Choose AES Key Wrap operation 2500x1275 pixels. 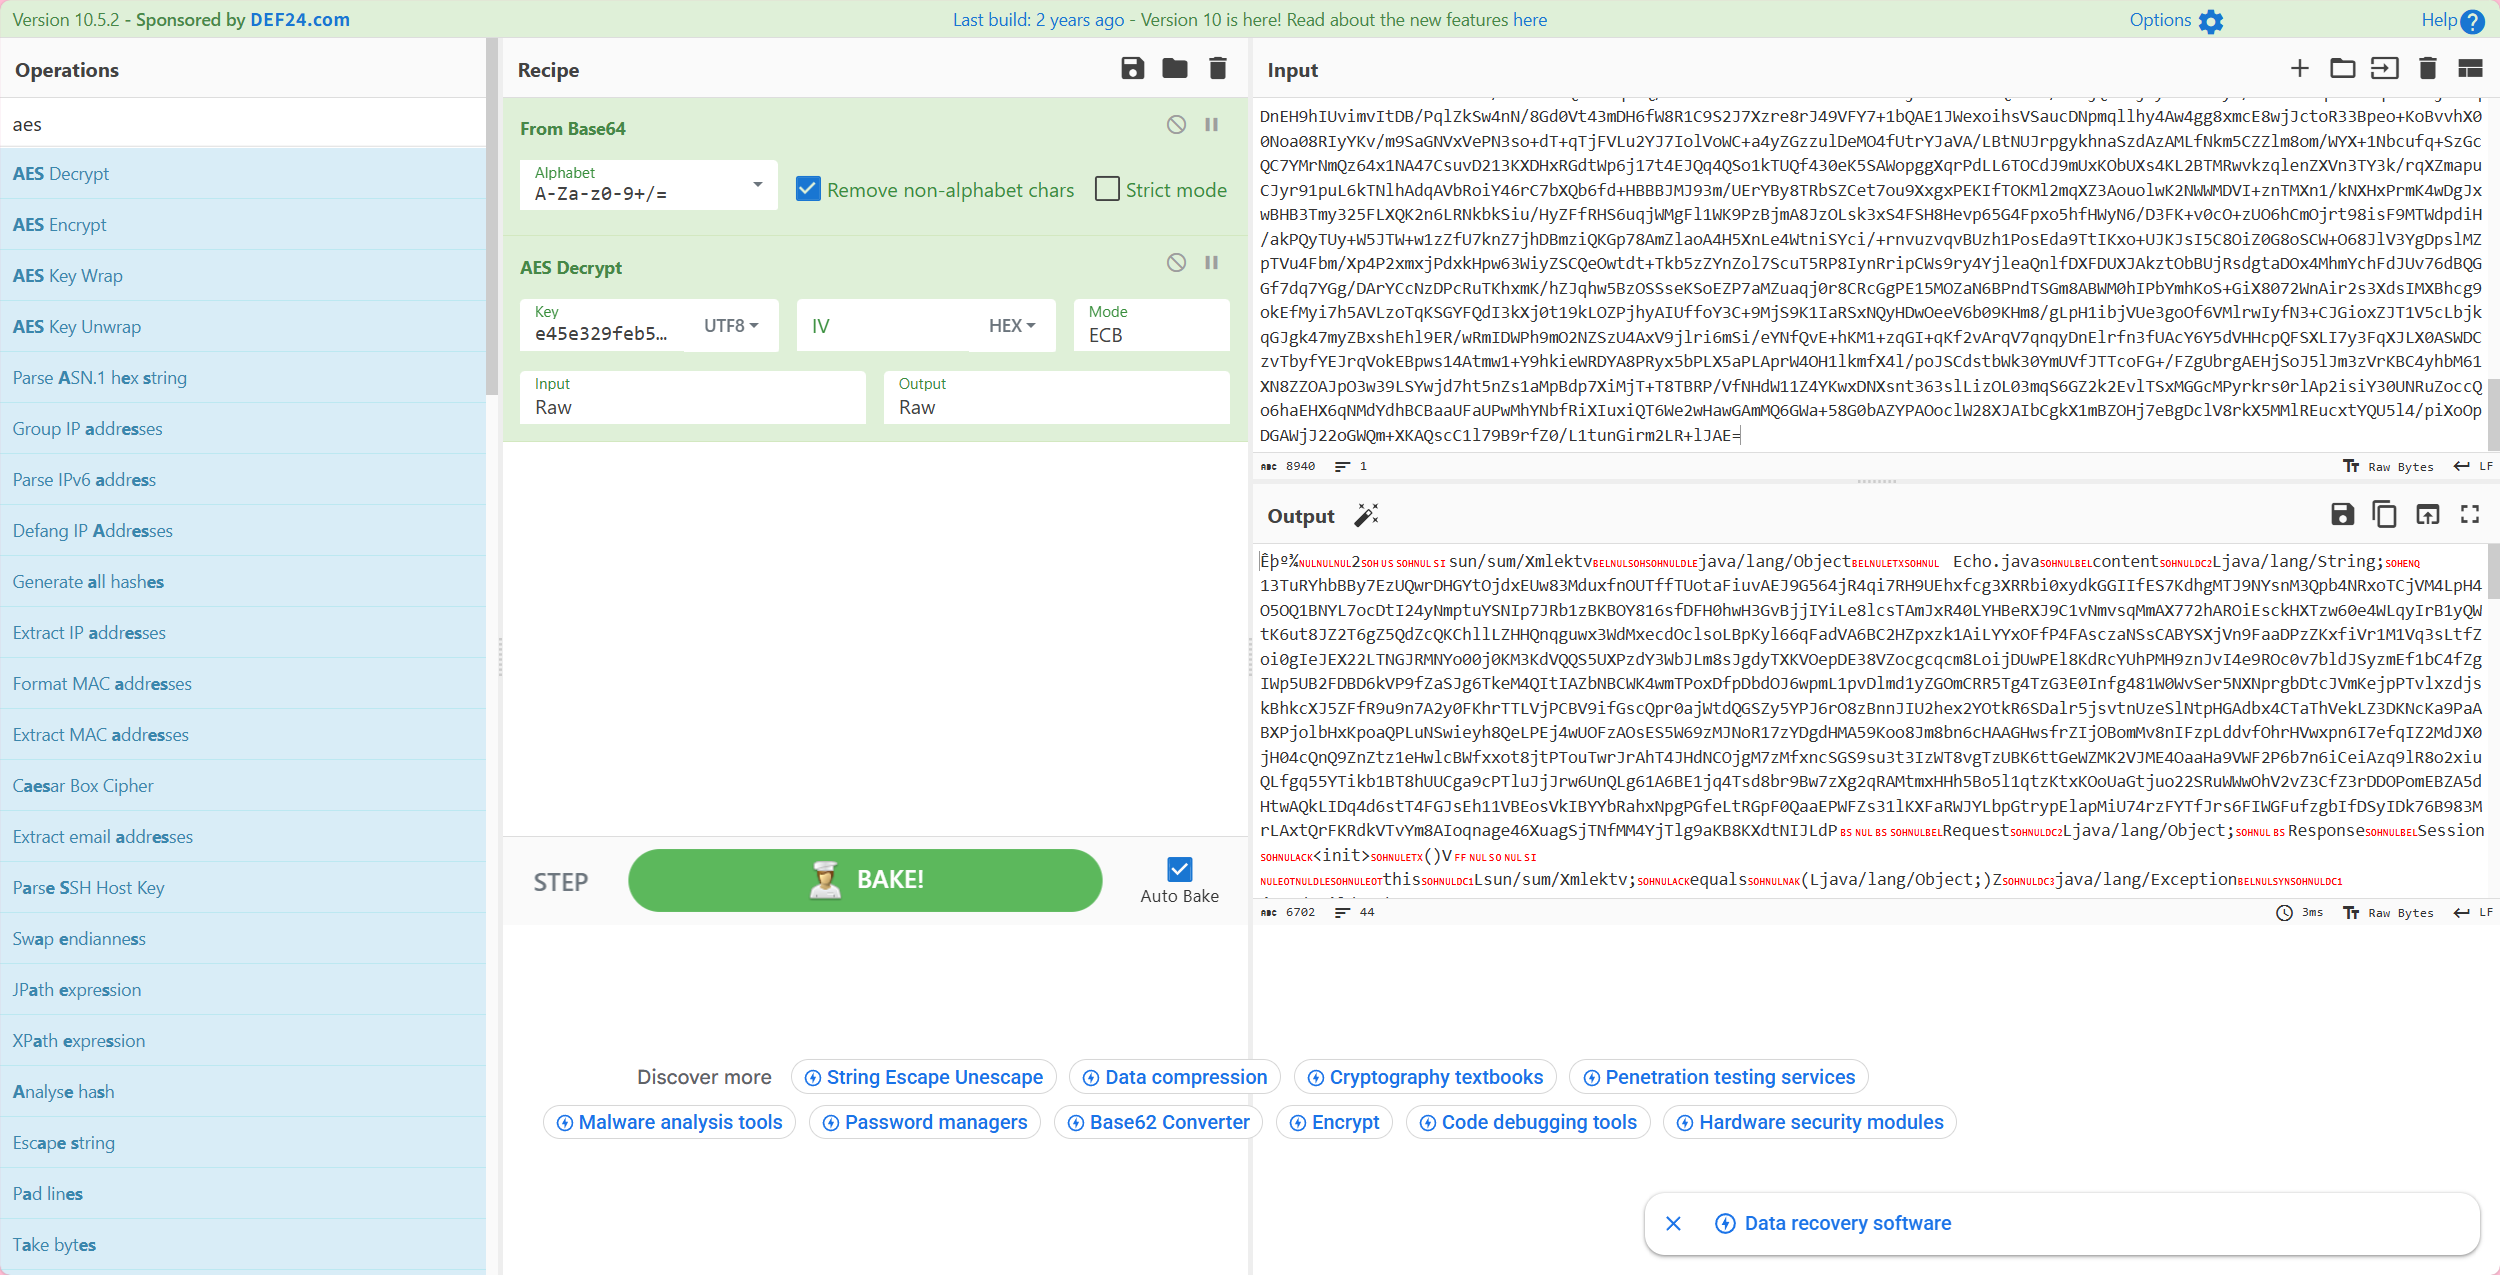68,276
